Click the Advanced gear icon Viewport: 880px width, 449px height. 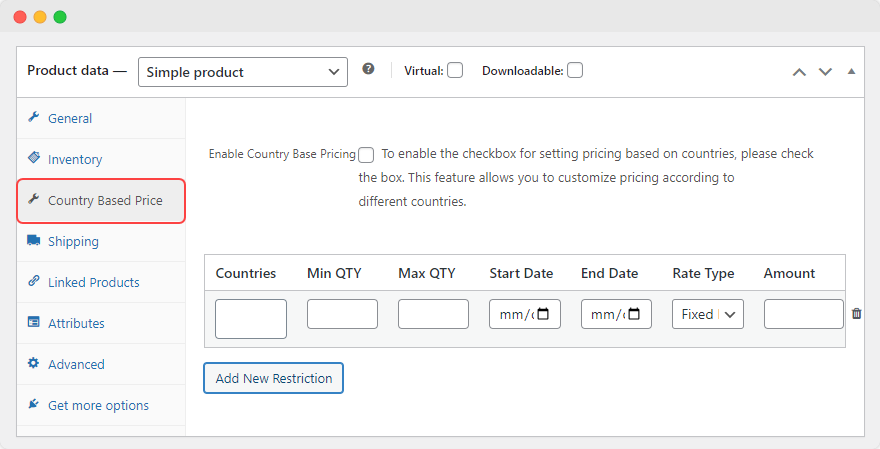pos(33,364)
